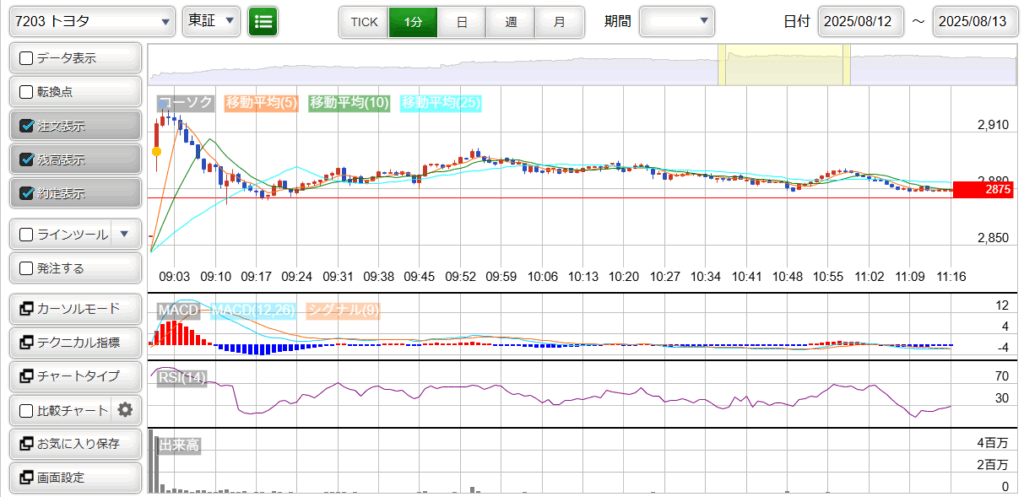The height and width of the screenshot is (497, 1024).
Task: Enable the 比較チャート checkbox
Action: pos(26,411)
